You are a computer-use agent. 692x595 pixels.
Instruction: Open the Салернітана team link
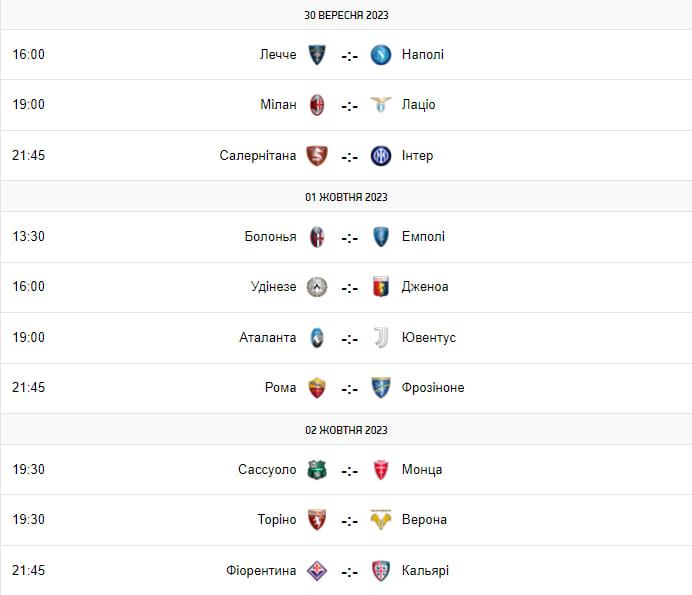click(x=258, y=156)
